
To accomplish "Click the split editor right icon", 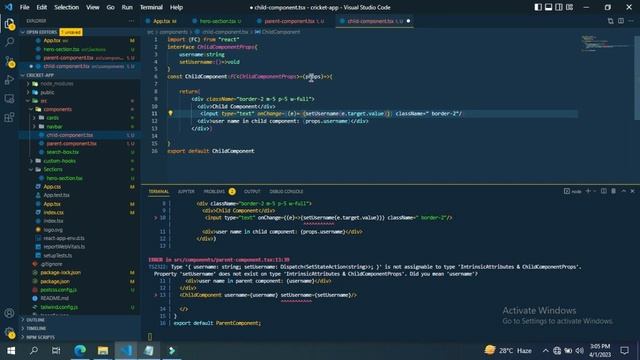I will [x=621, y=21].
